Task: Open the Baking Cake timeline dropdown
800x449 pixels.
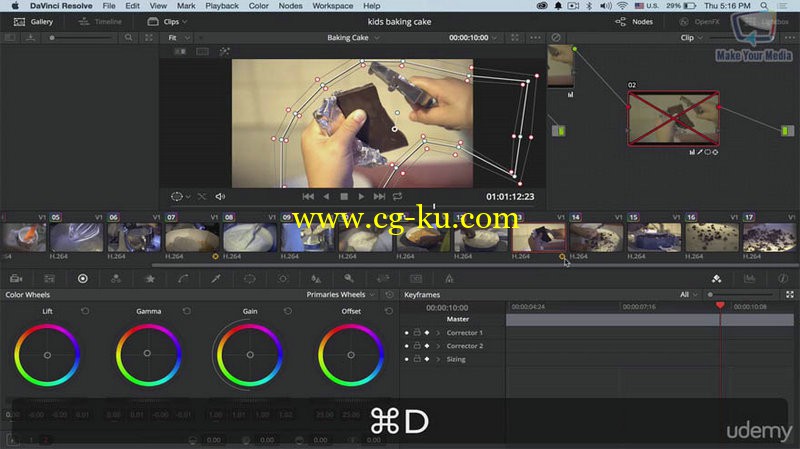Action: click(x=353, y=38)
